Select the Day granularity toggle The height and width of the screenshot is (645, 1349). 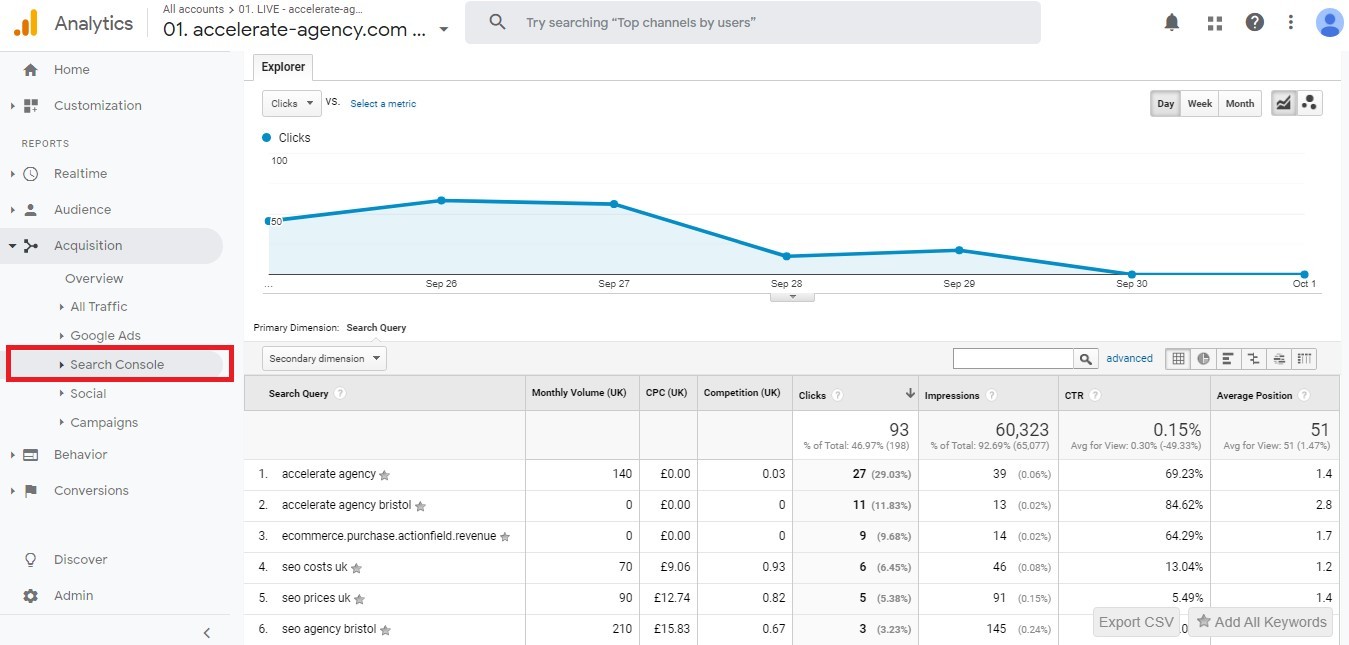pos(1166,103)
